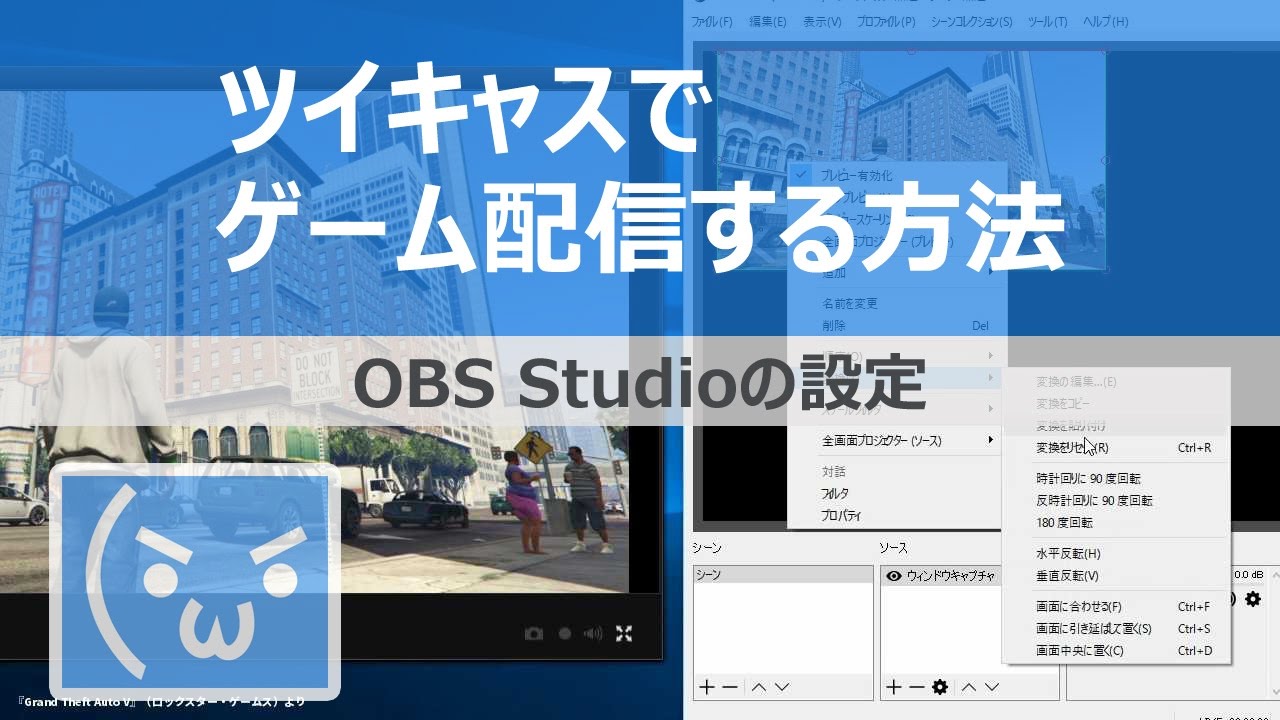Select 水平反転(H) in the submenu
The image size is (1280, 720).
pos(1117,553)
